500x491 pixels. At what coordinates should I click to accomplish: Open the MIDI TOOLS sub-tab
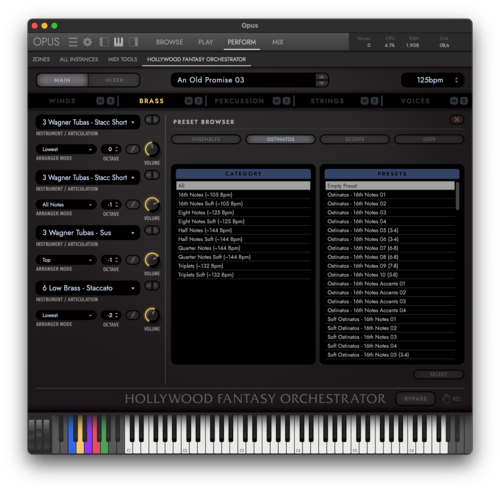click(x=122, y=59)
